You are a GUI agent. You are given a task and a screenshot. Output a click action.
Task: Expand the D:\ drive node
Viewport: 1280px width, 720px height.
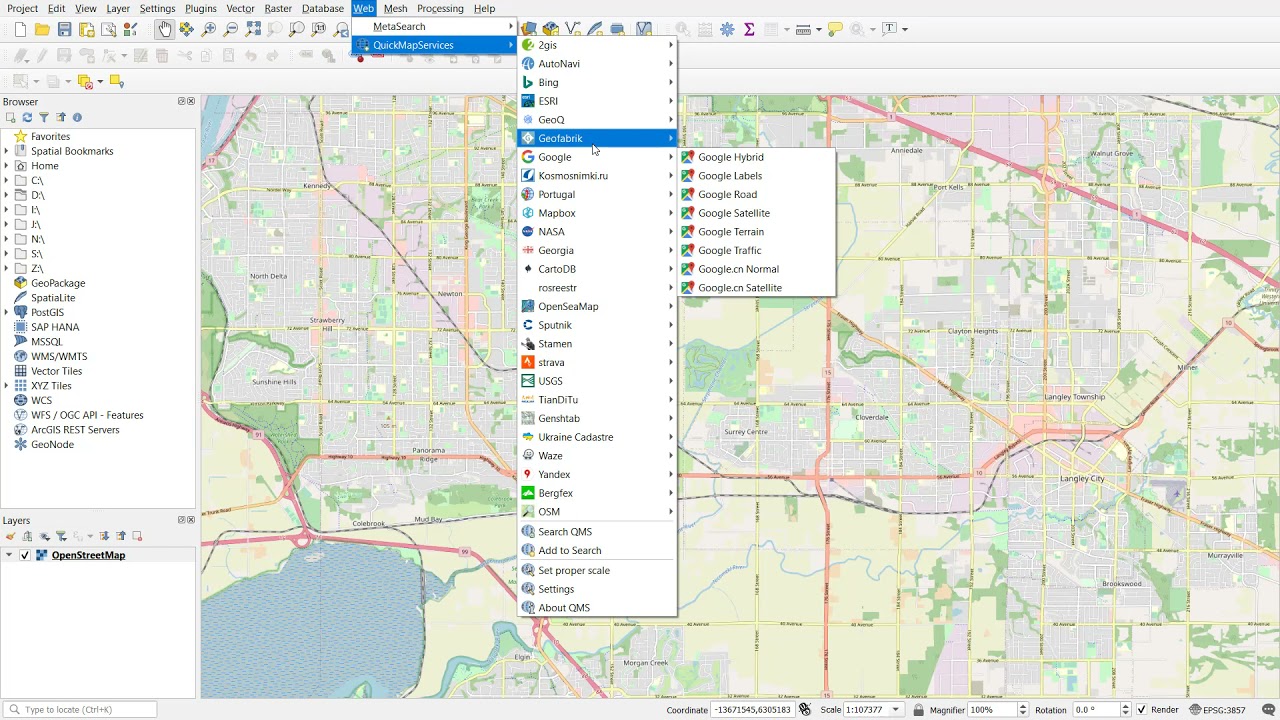[6, 195]
